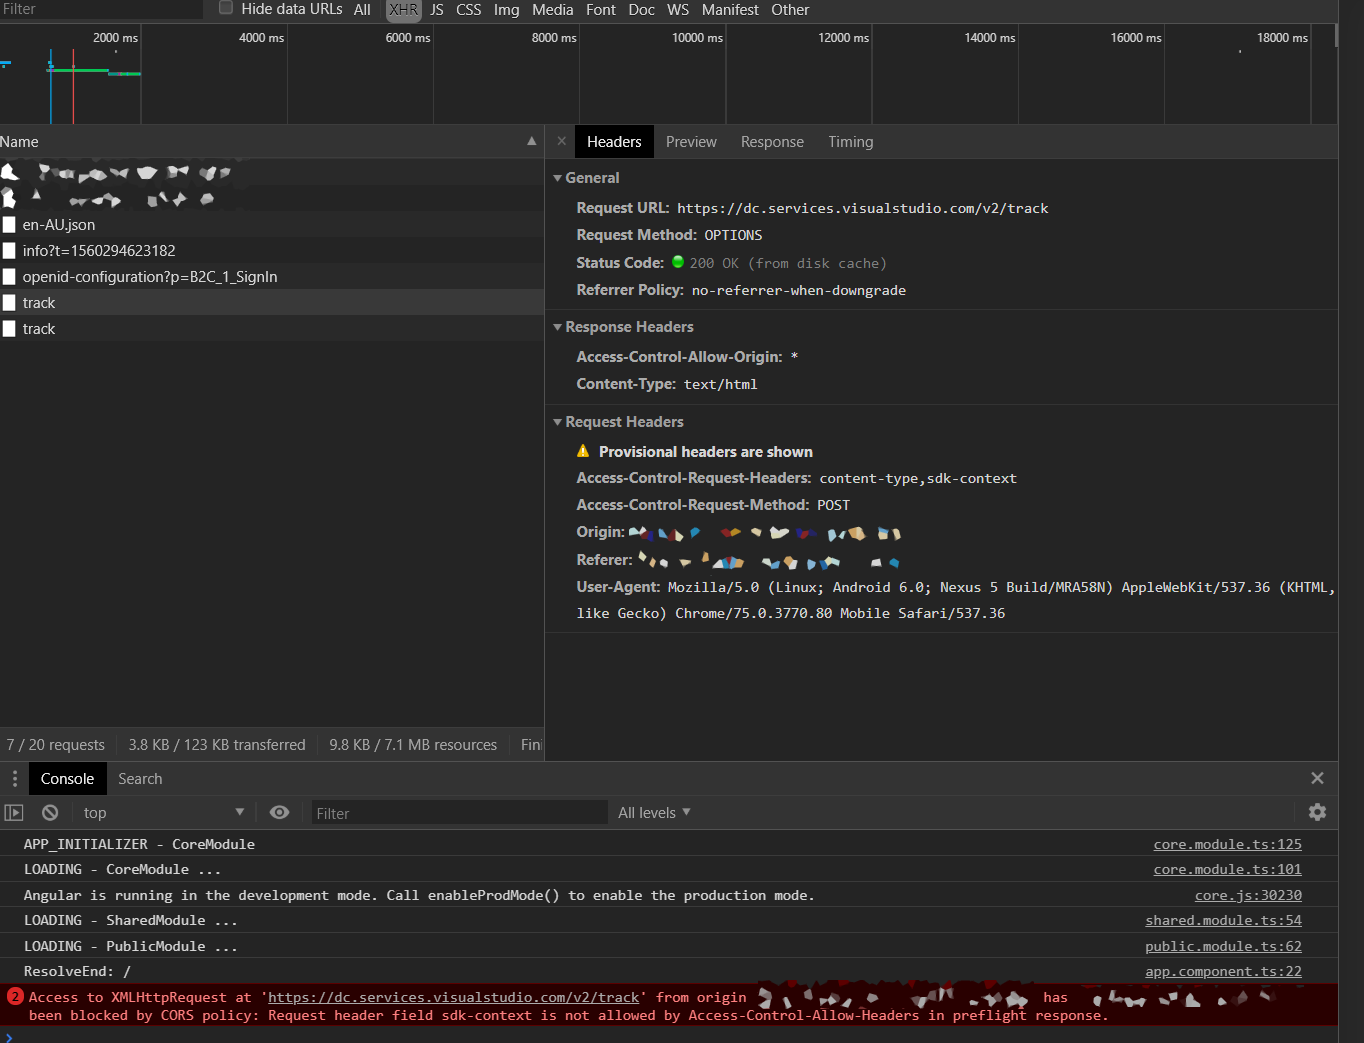Open the drawer kebab menu beside Console
The height and width of the screenshot is (1043, 1364).
coord(14,778)
